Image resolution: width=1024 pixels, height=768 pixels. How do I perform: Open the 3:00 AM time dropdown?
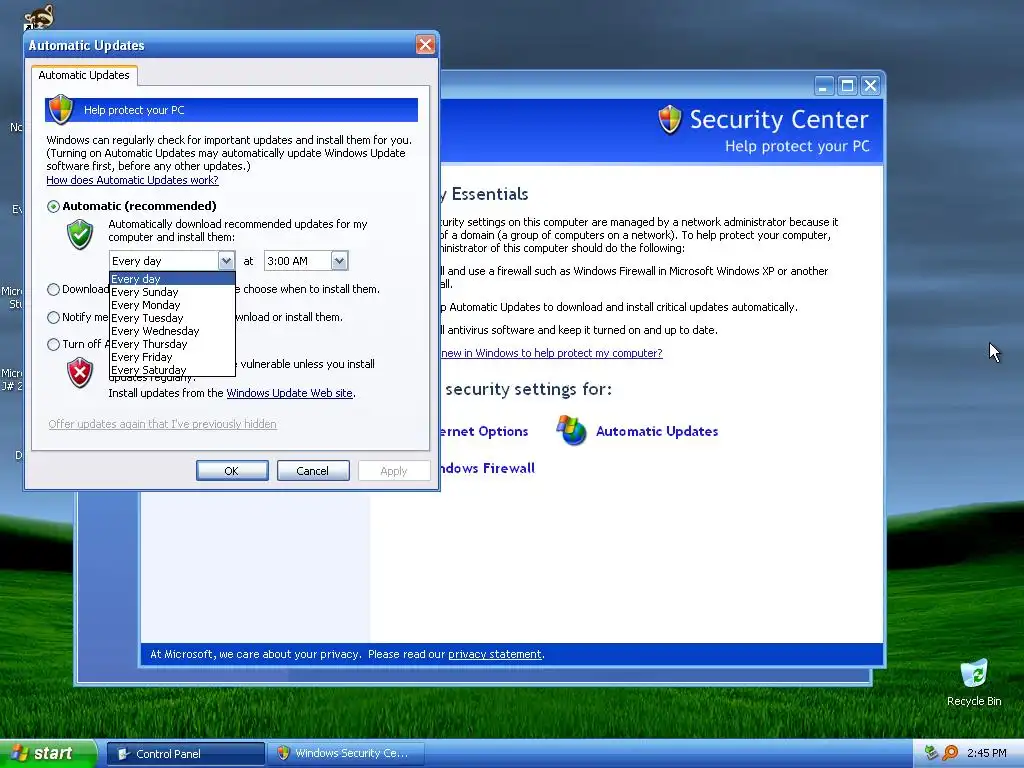(339, 261)
